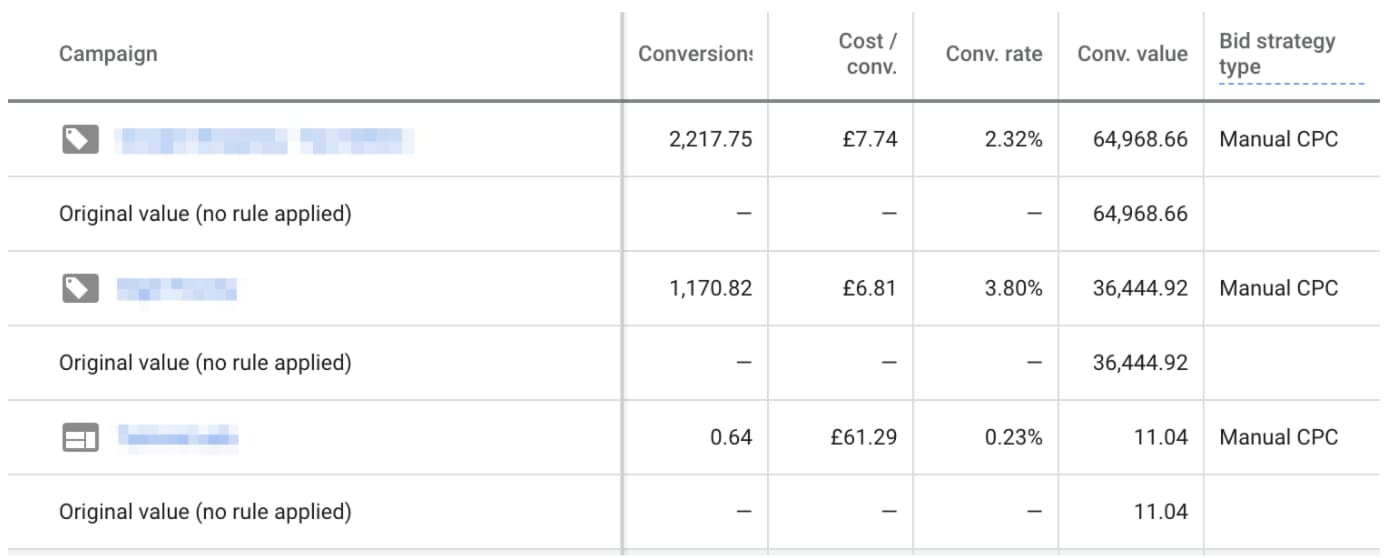This screenshot has width=1392, height=558.
Task: Open the blurred campaign name with 3.80% conv. rate
Action: click(x=177, y=289)
